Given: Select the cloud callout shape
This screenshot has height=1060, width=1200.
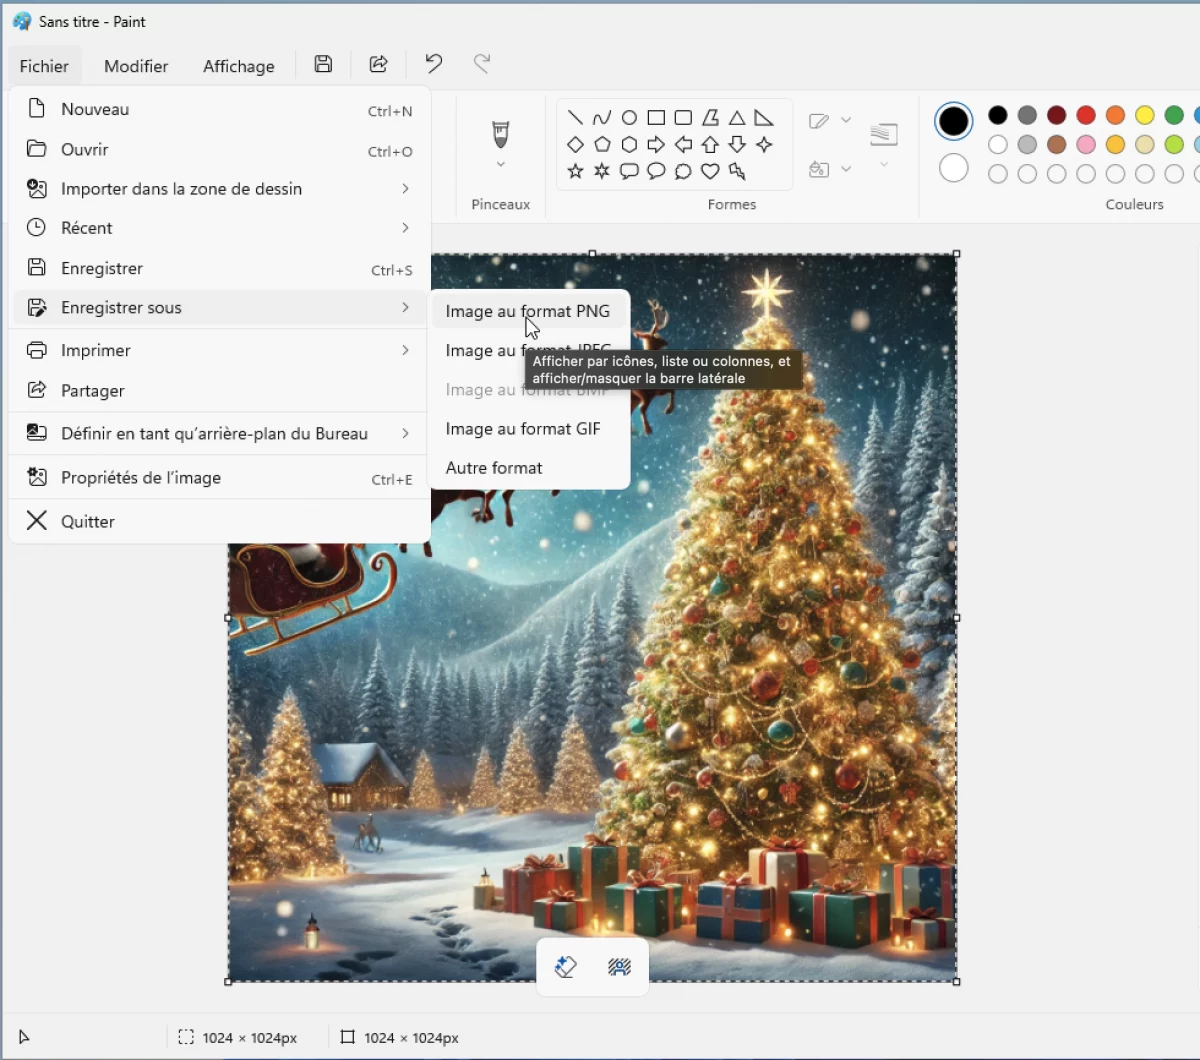Looking at the screenshot, I should tap(683, 171).
